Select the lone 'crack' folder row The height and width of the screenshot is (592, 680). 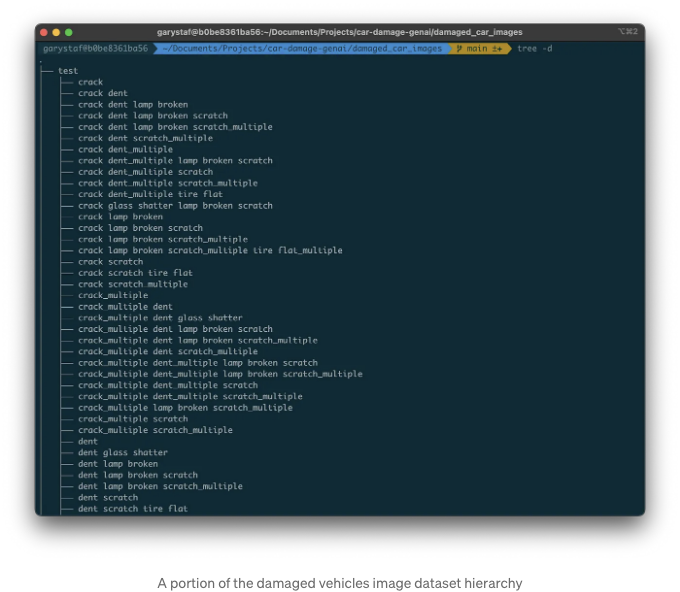91,82
